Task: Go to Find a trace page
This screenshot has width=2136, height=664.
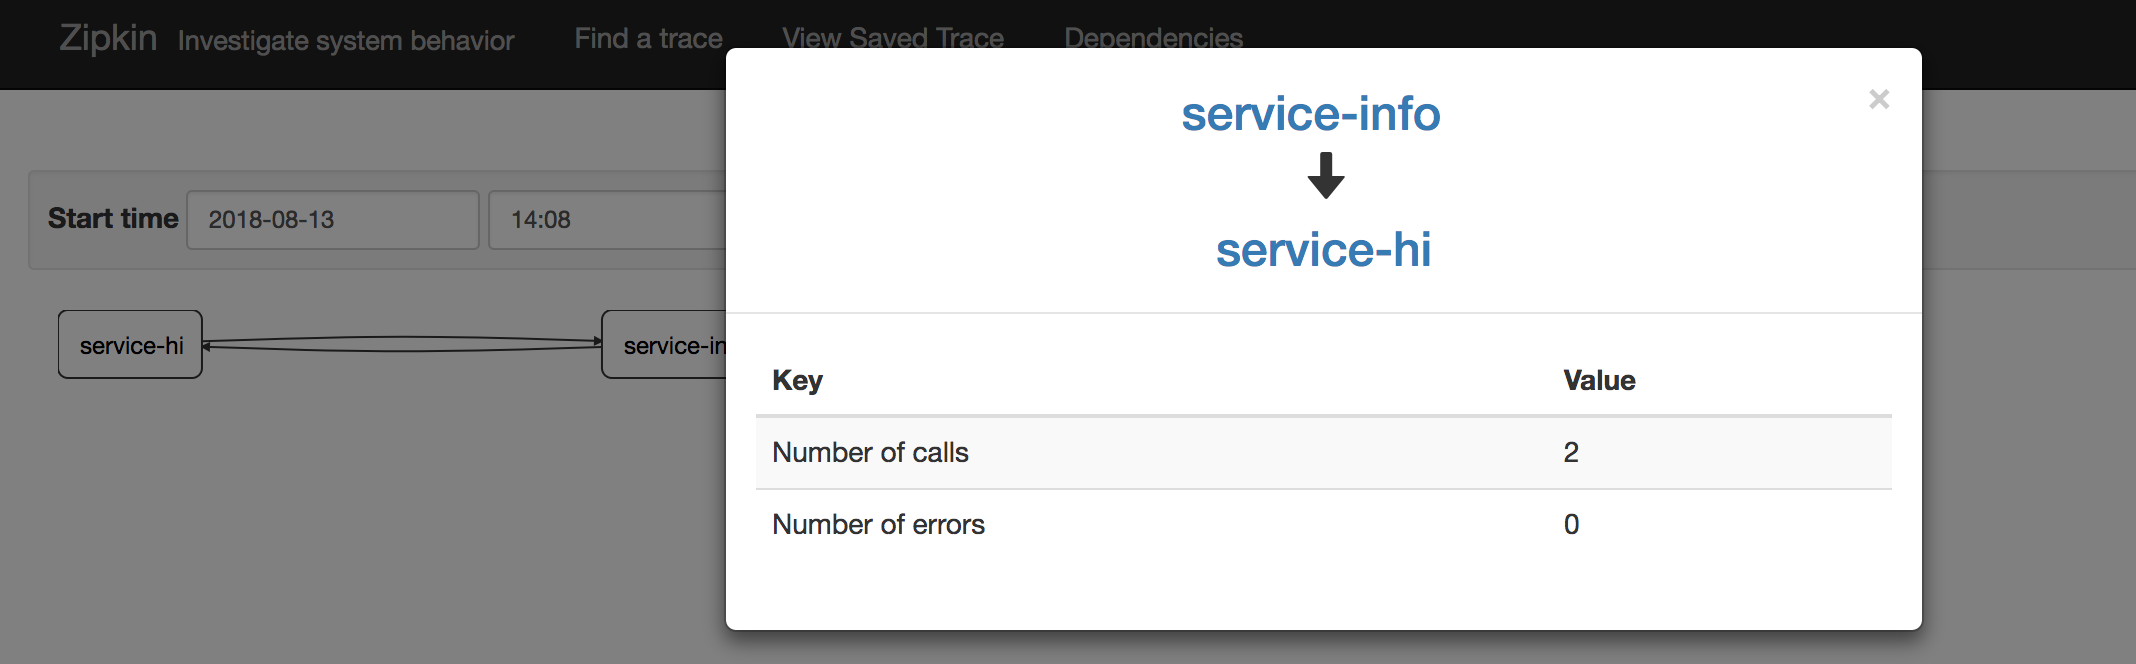Action: point(648,39)
